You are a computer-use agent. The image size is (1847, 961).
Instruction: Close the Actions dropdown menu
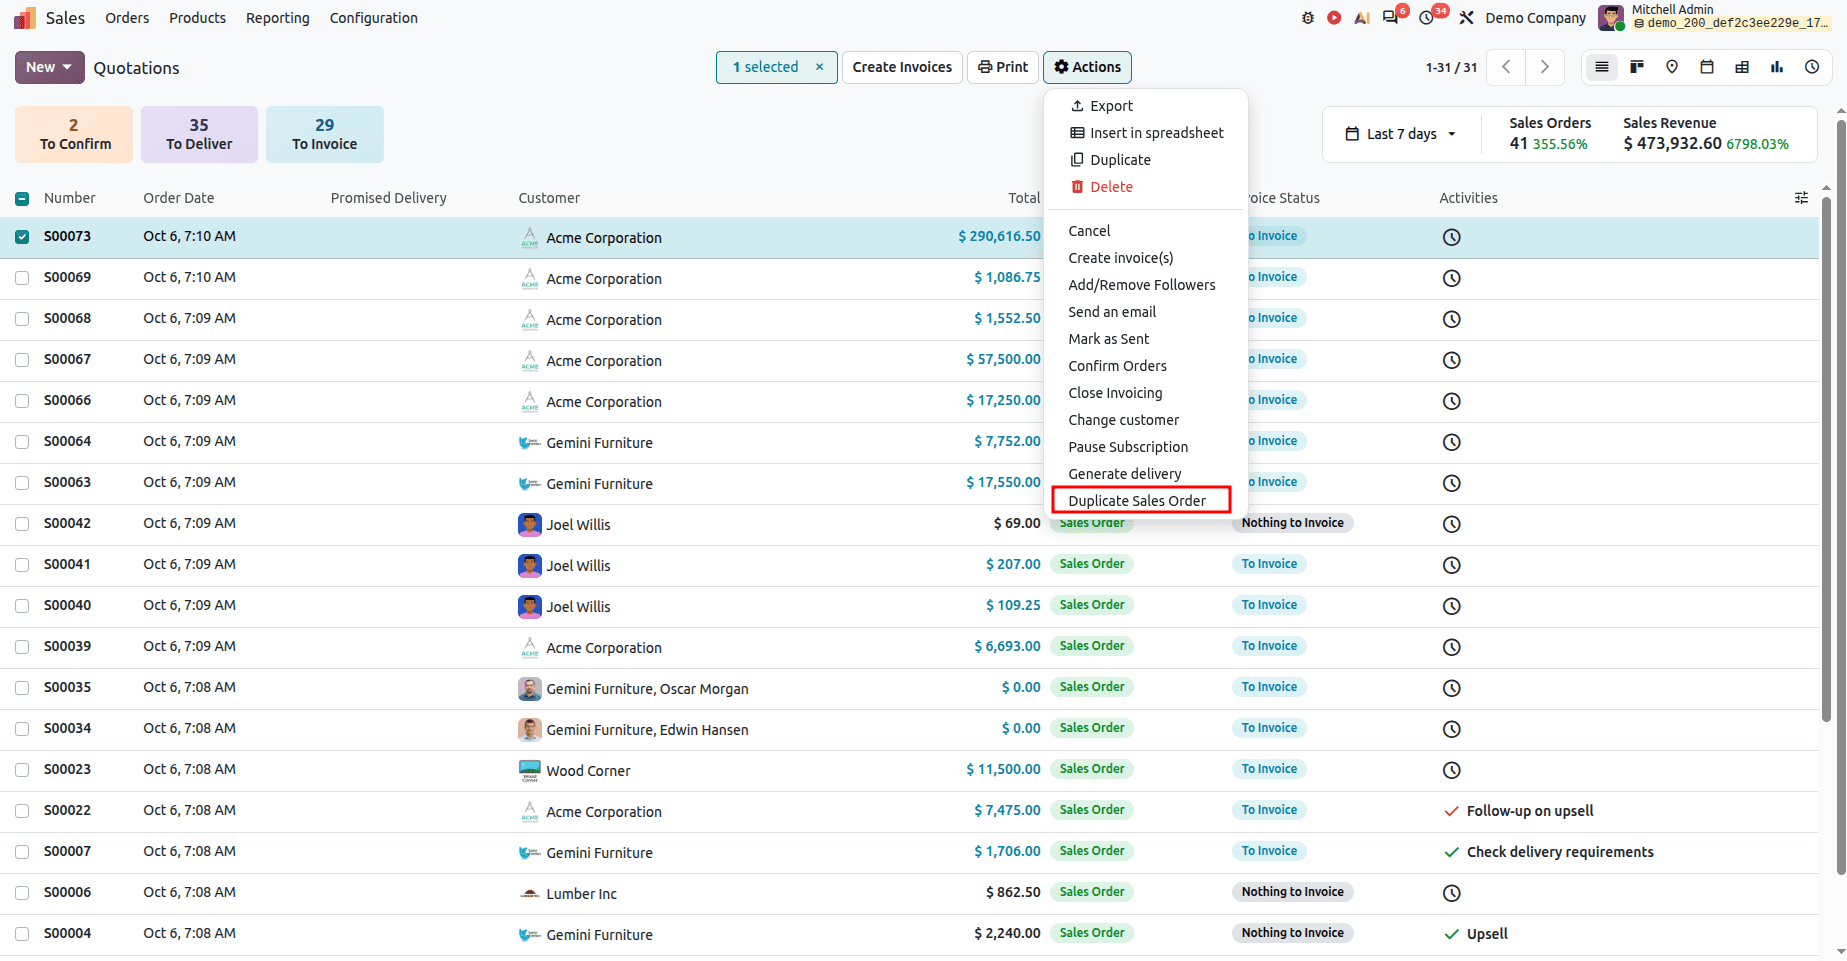[x=1087, y=67]
